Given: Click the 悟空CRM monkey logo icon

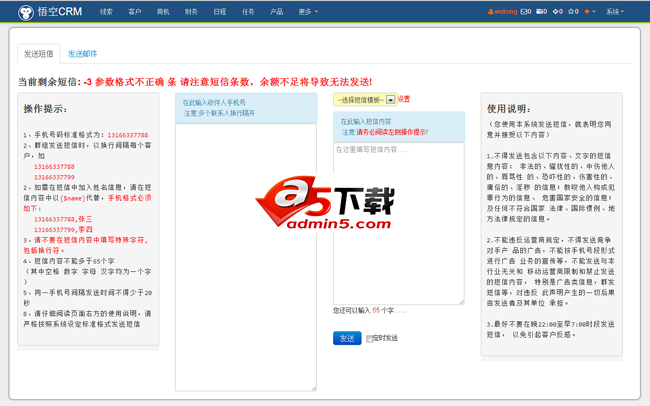Looking at the screenshot, I should coord(26,12).
